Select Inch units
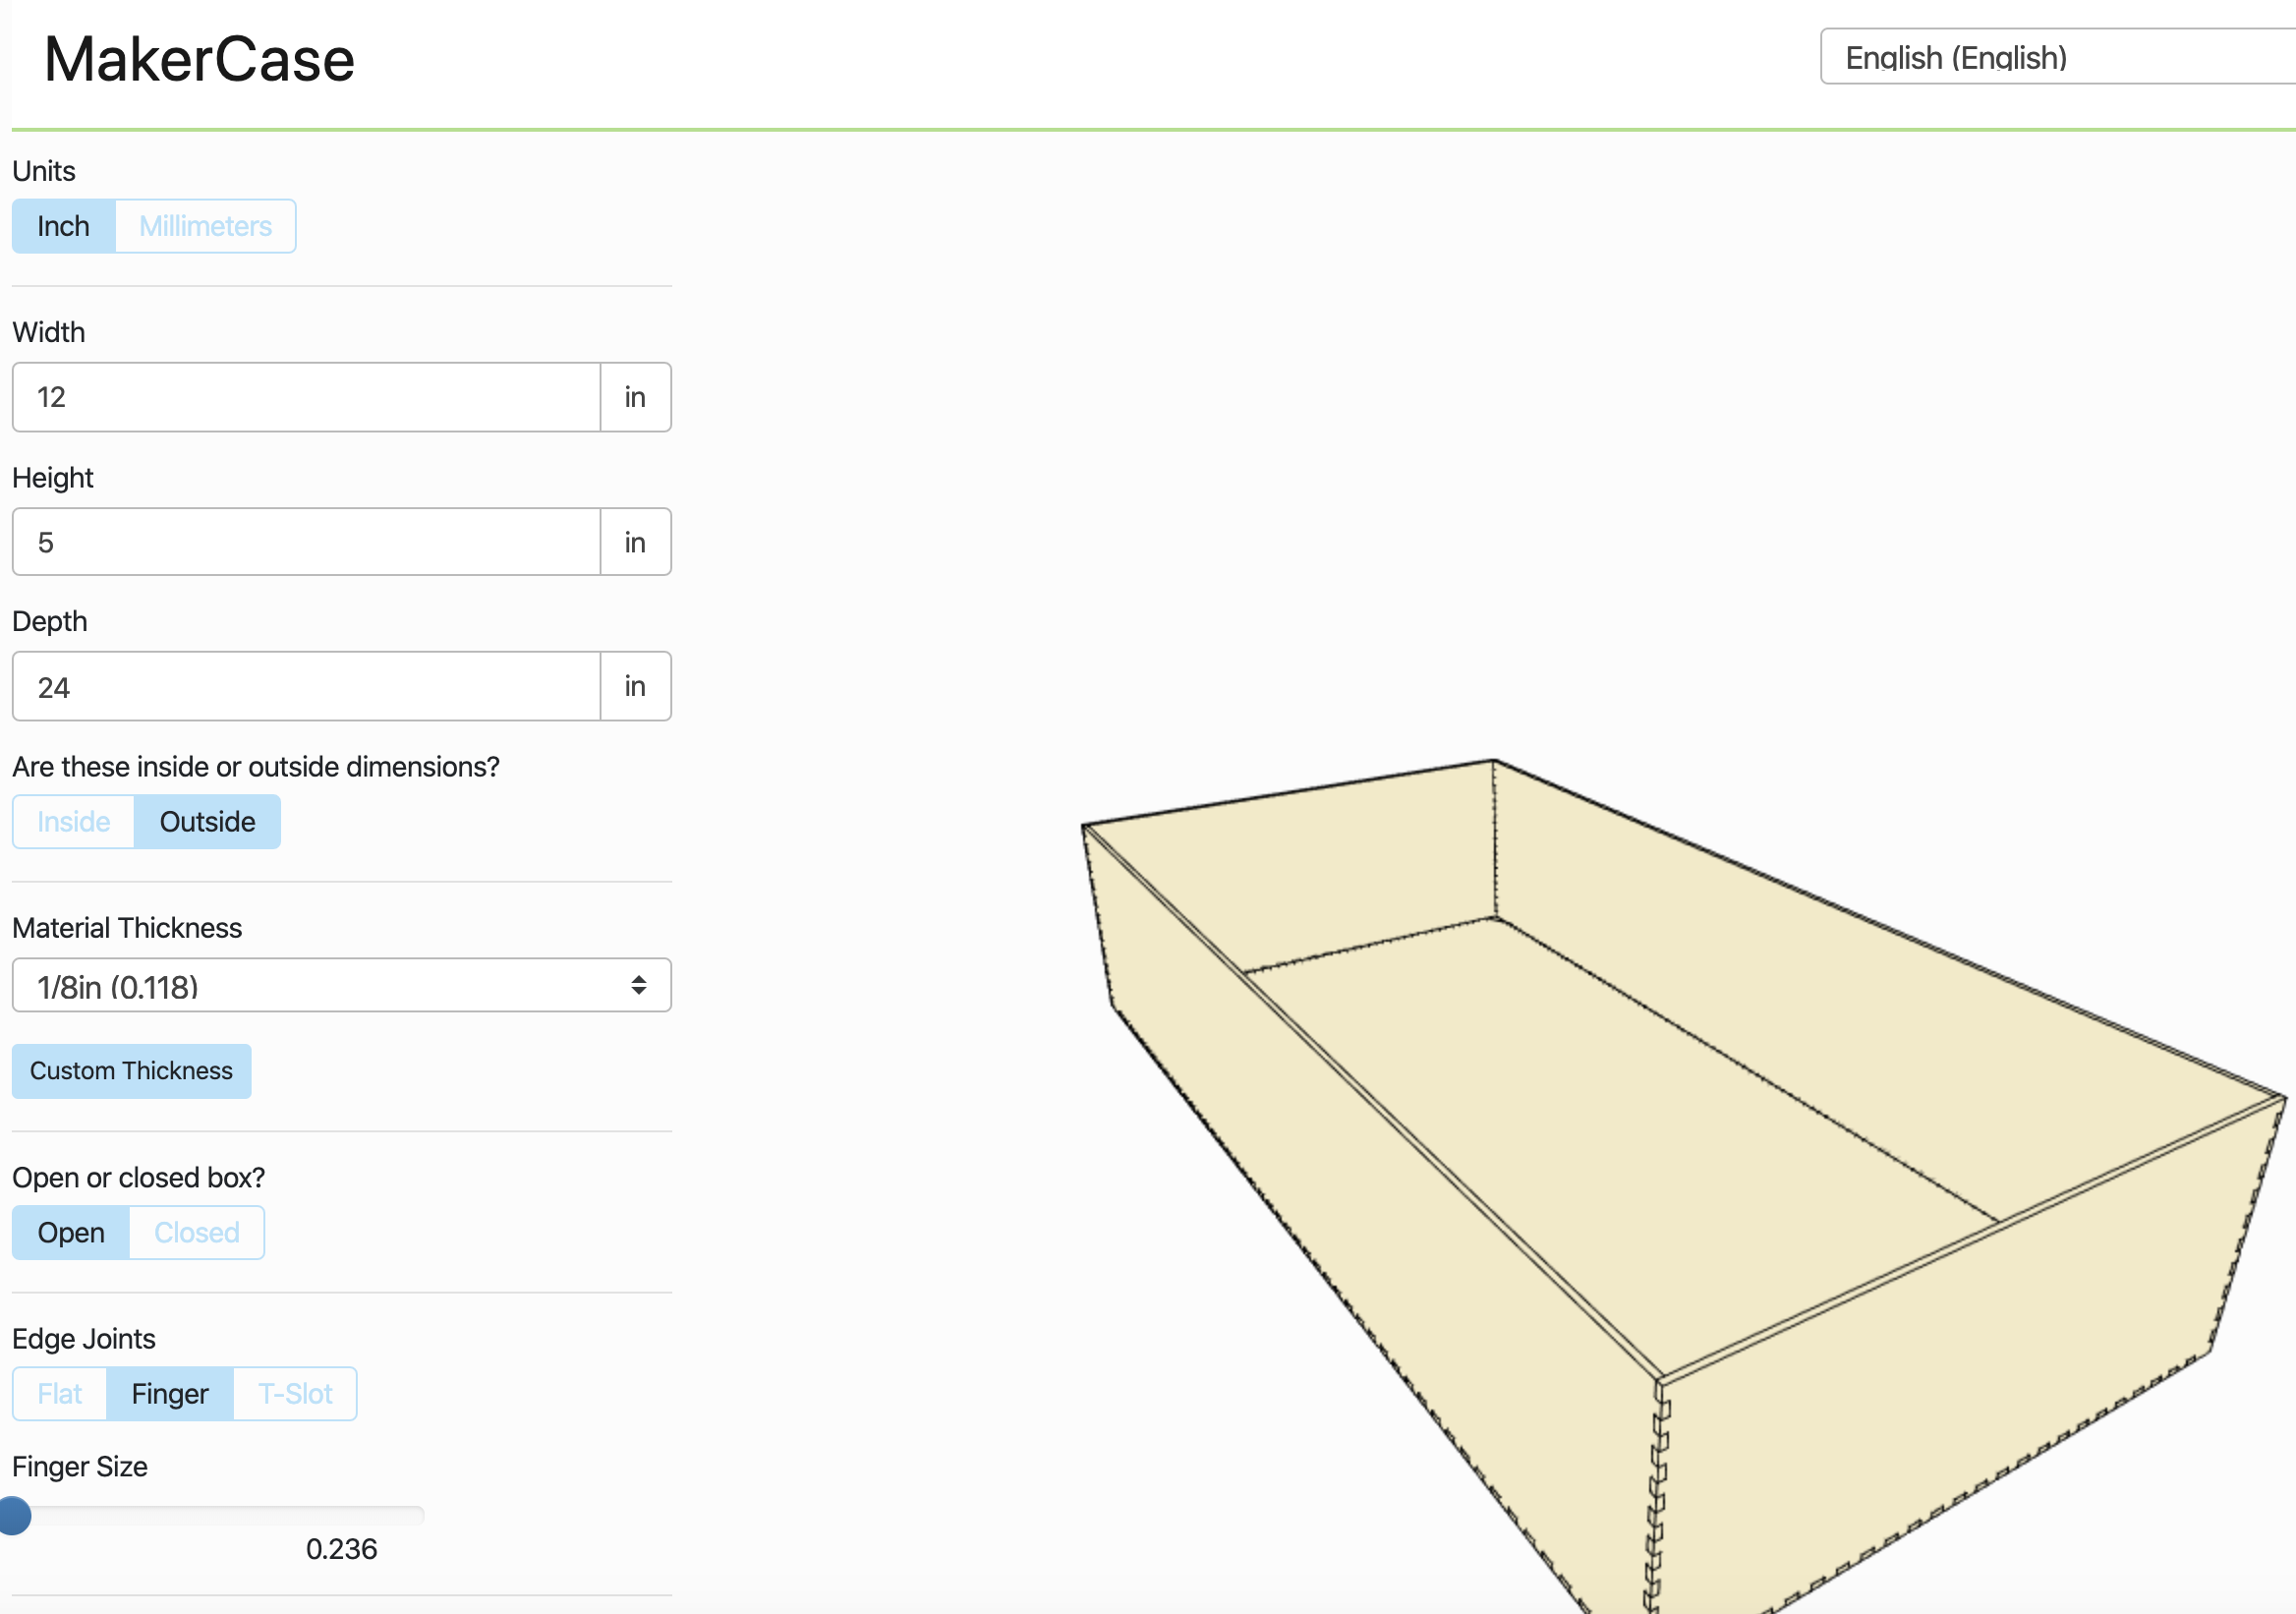The image size is (2296, 1614). (63, 226)
